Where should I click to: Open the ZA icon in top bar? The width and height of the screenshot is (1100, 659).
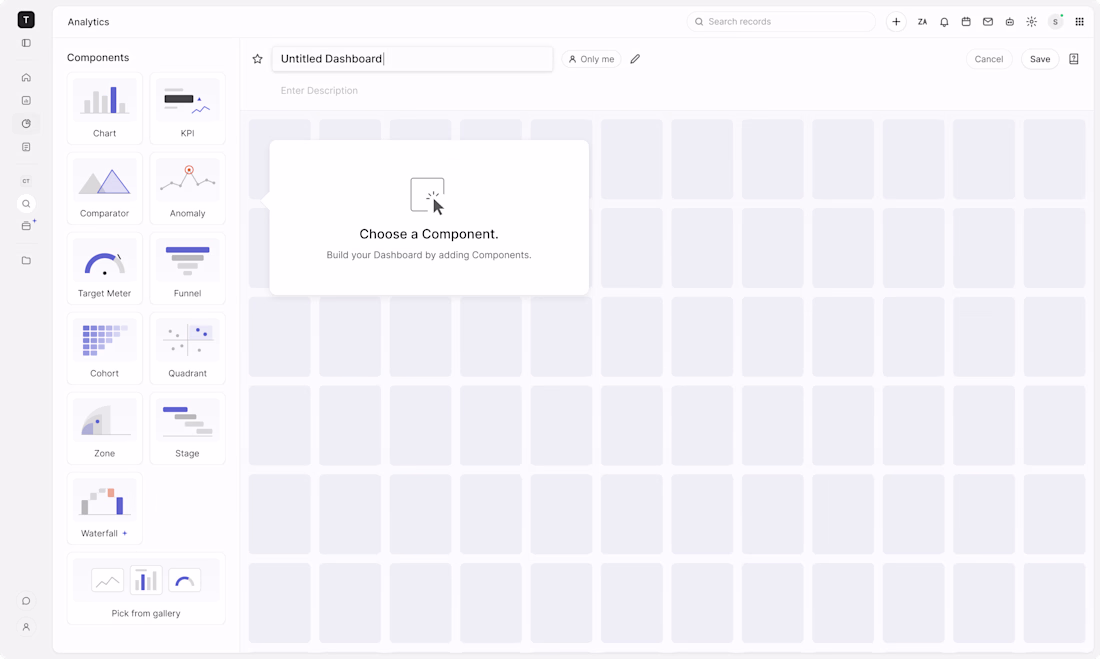pos(923,22)
